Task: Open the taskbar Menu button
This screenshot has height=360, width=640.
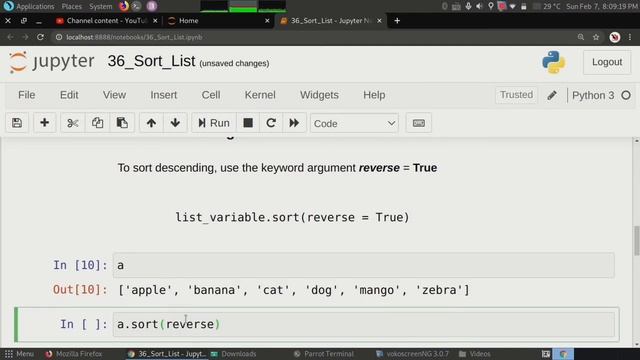Action: (20, 354)
